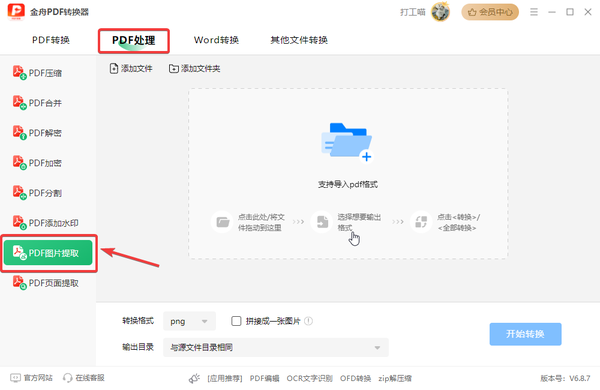600x390 pixels.
Task: Switch to the Word转换 tab
Action: click(216, 40)
